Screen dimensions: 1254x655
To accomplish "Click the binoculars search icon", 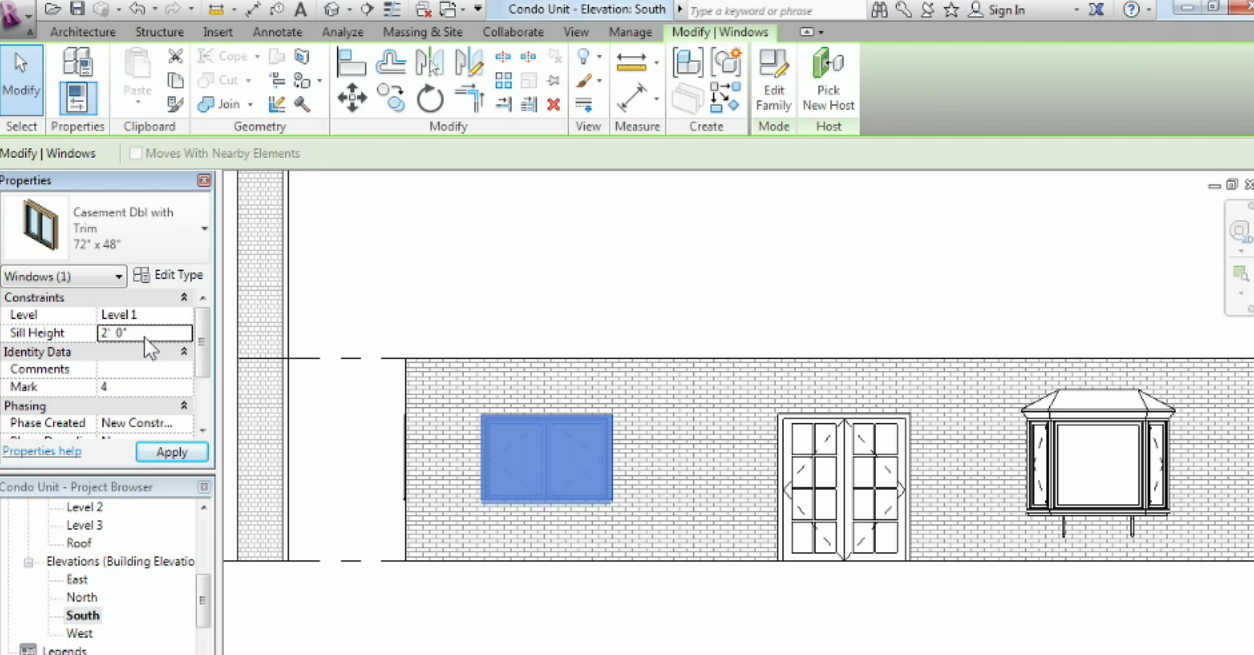I will pyautogui.click(x=879, y=9).
